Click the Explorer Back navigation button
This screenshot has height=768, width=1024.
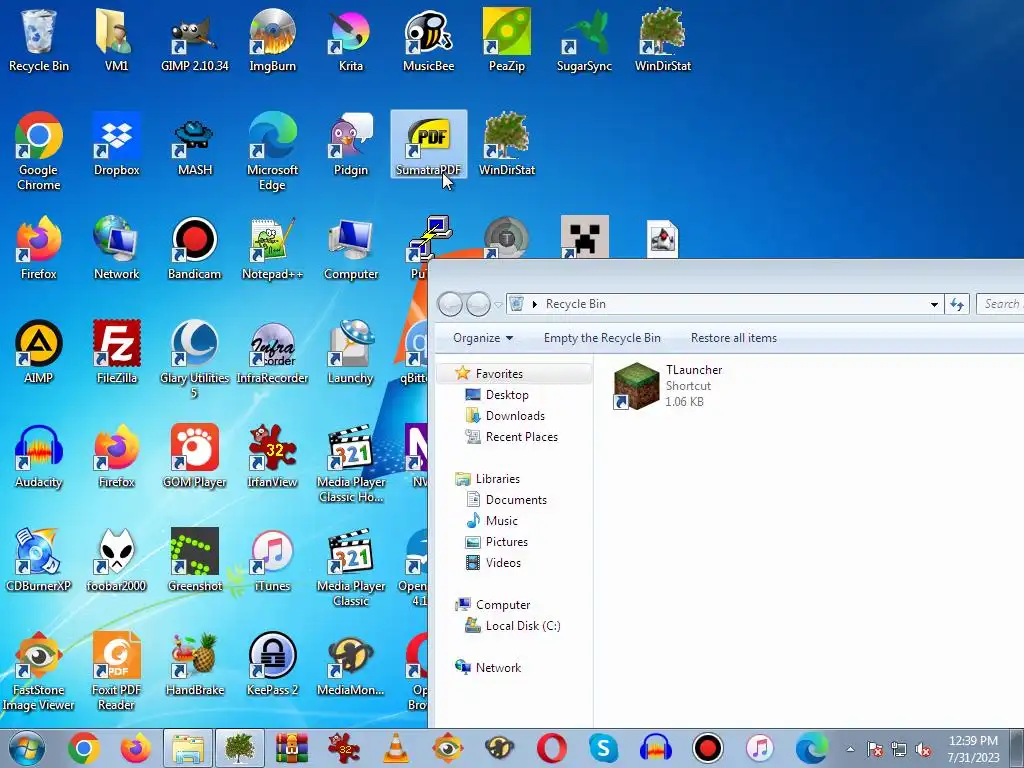[x=450, y=304]
